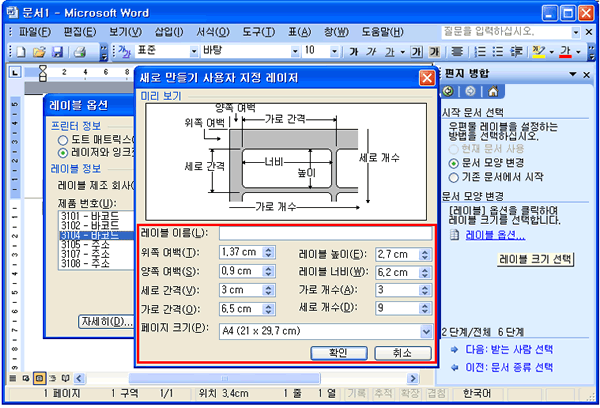Viewport: 600px width, 408px height.
Task: Go forward in Mail Merge pane
Action: click(470, 91)
